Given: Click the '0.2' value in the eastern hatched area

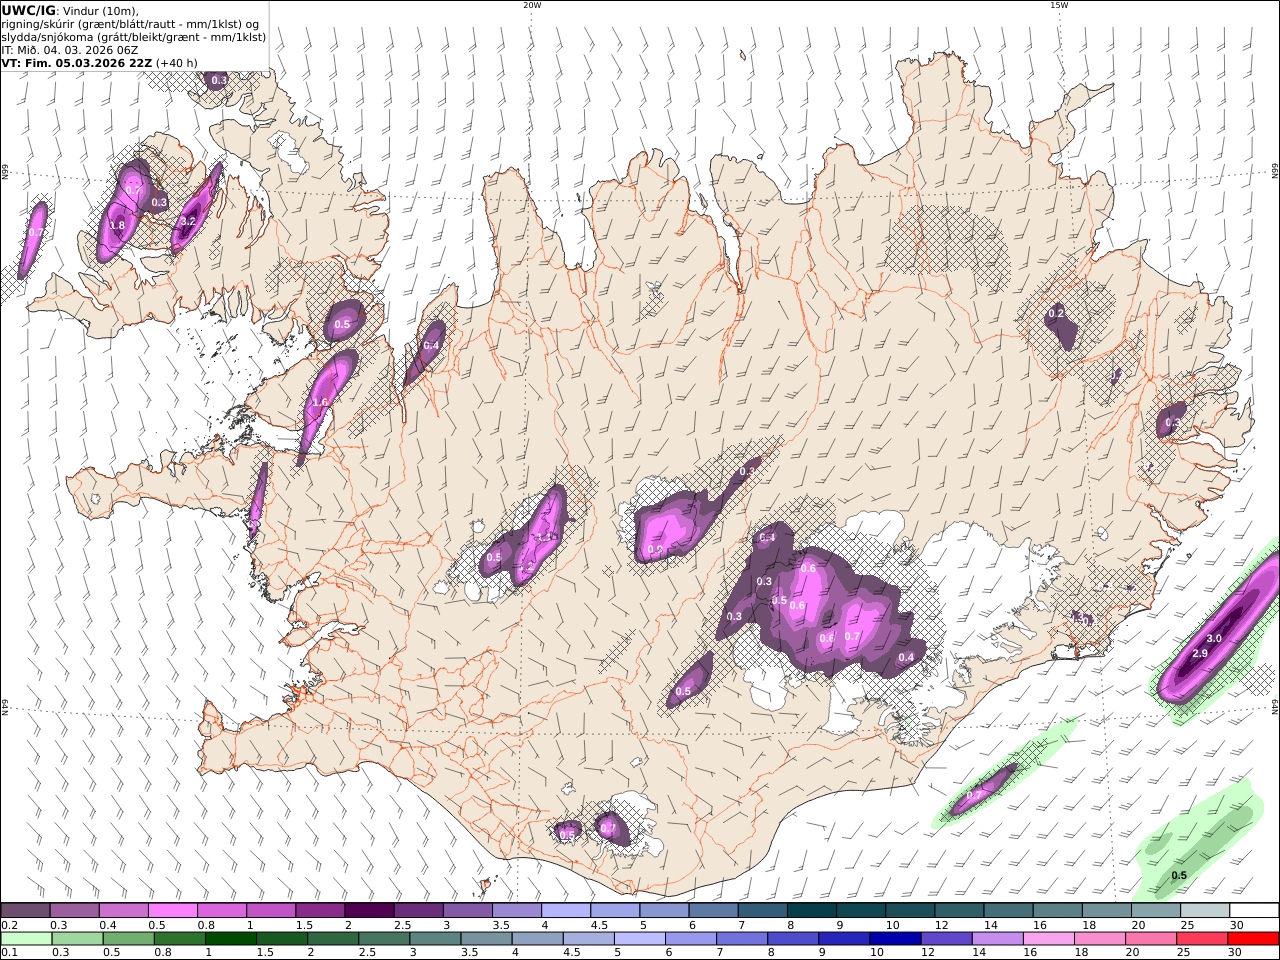Looking at the screenshot, I should 1055,314.
